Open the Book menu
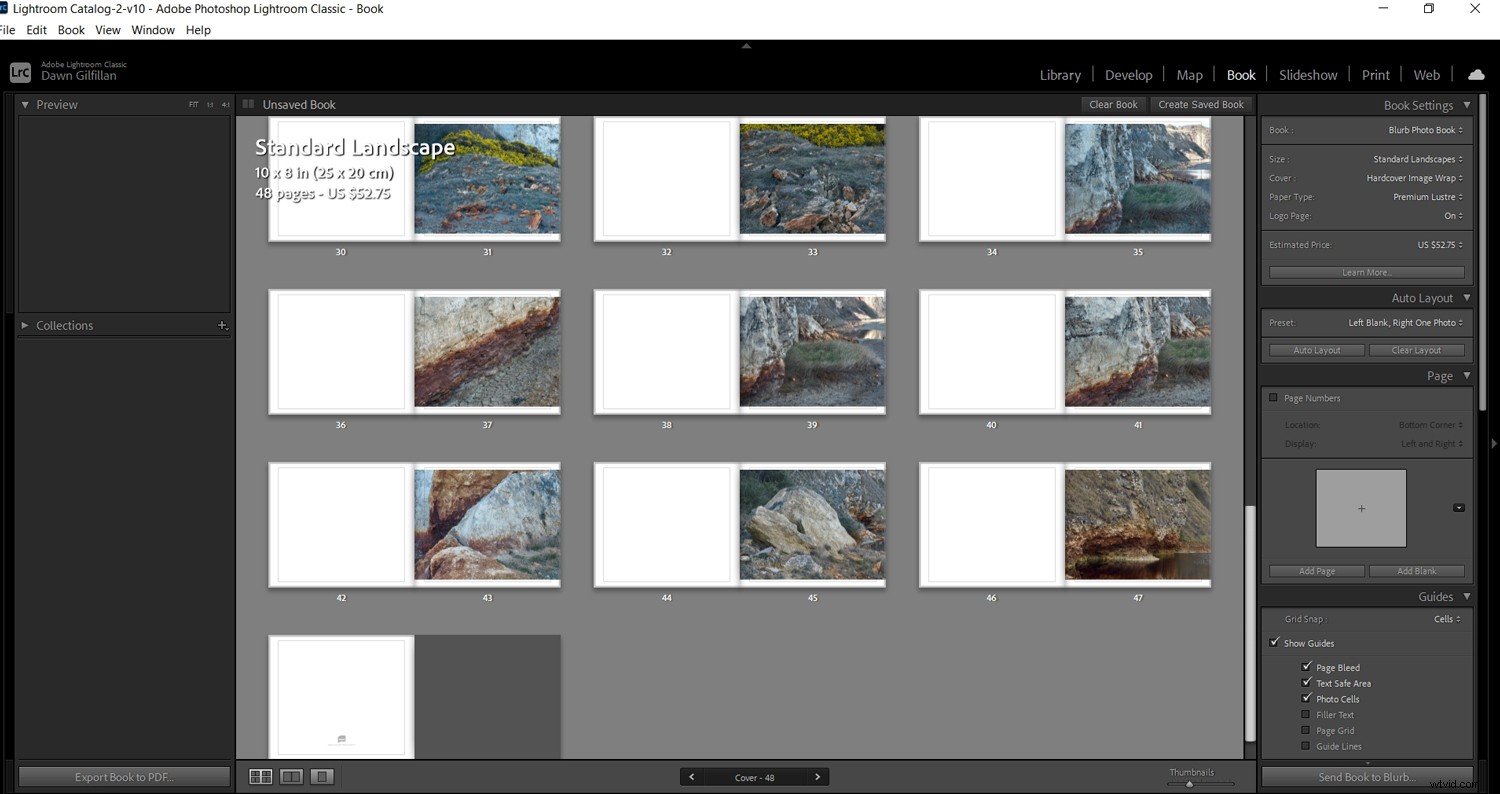Screen dimensions: 1500x794 [x=70, y=29]
